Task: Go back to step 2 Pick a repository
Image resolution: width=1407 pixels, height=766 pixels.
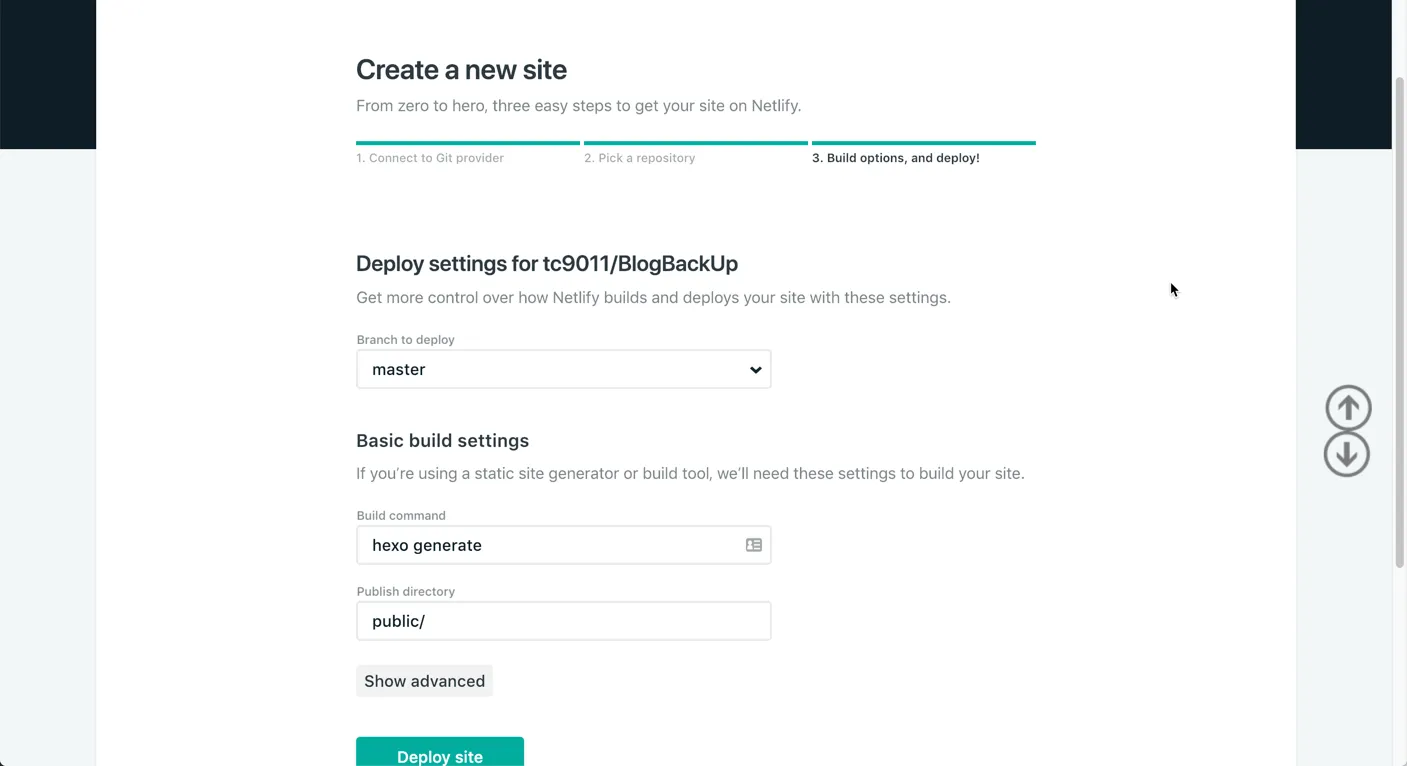Action: coord(639,158)
